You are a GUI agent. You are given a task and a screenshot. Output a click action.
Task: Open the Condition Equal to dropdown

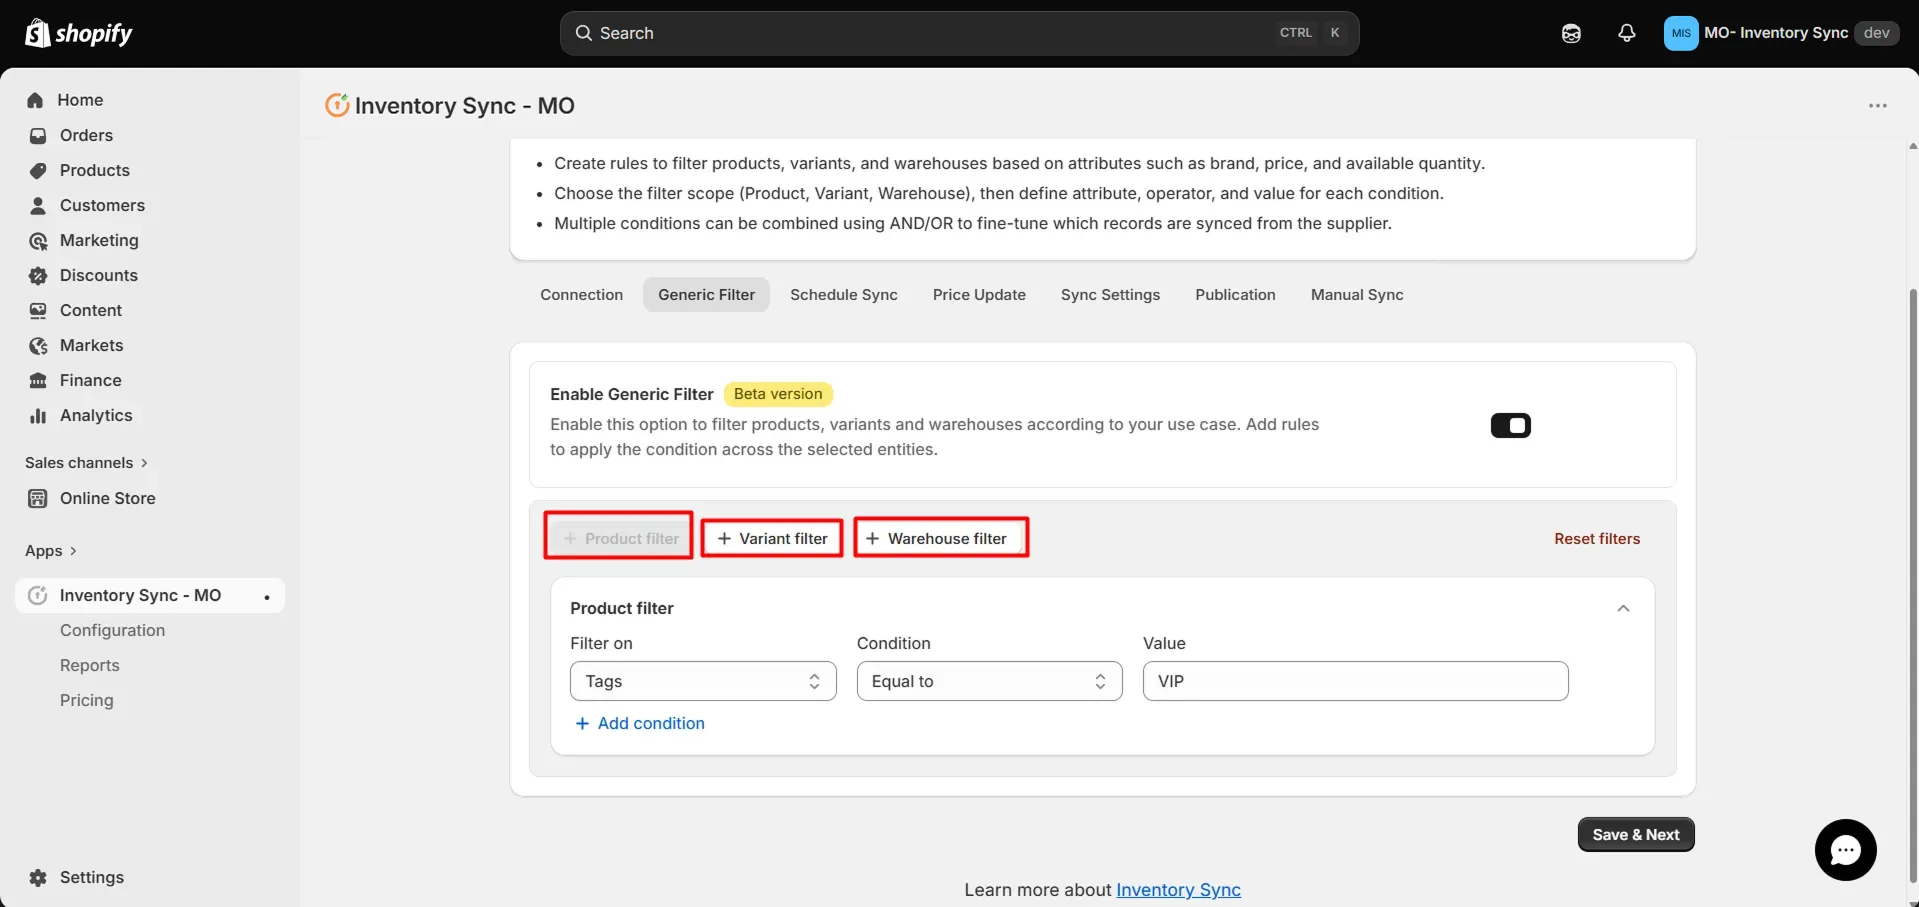989,681
